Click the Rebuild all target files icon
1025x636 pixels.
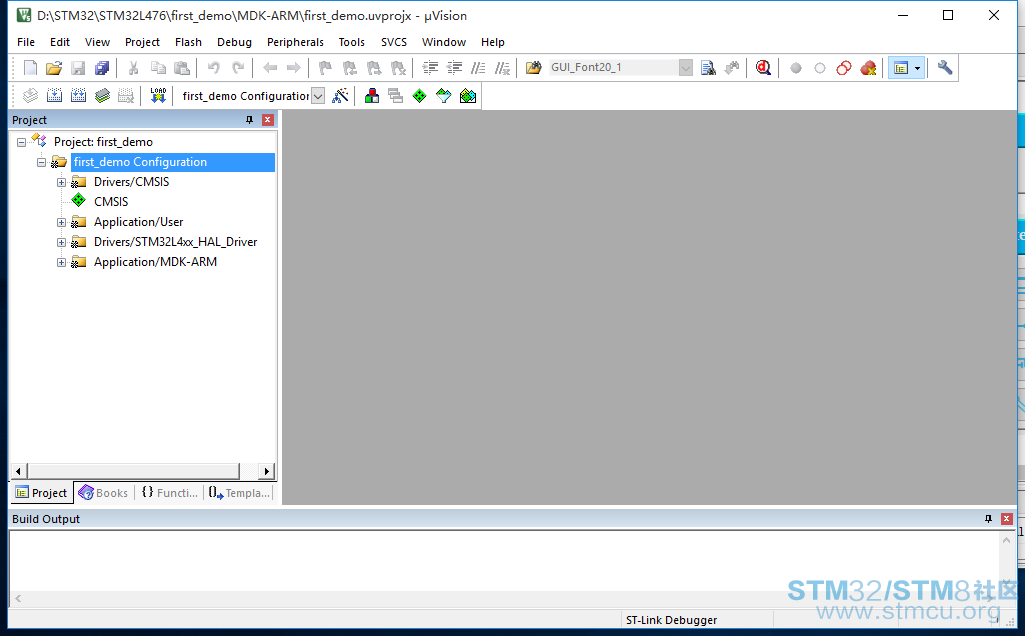78,95
